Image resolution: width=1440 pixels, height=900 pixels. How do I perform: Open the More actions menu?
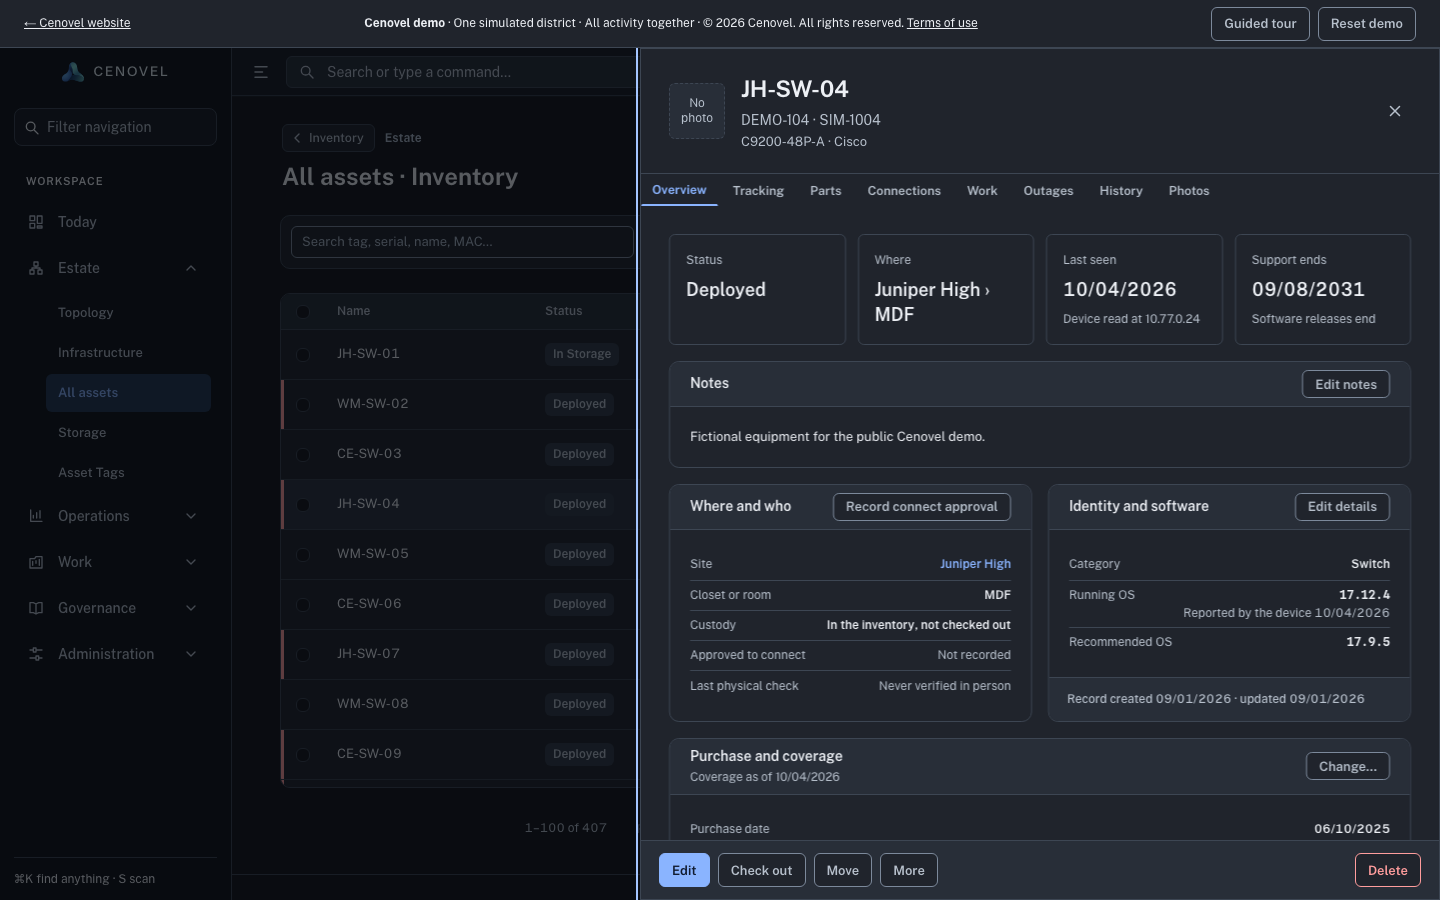(x=908, y=870)
